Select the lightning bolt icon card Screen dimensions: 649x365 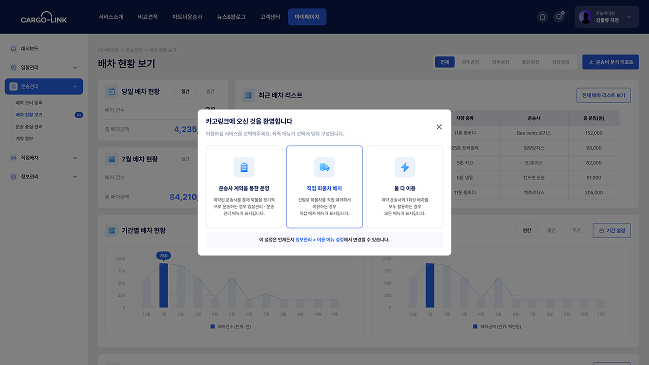404,187
